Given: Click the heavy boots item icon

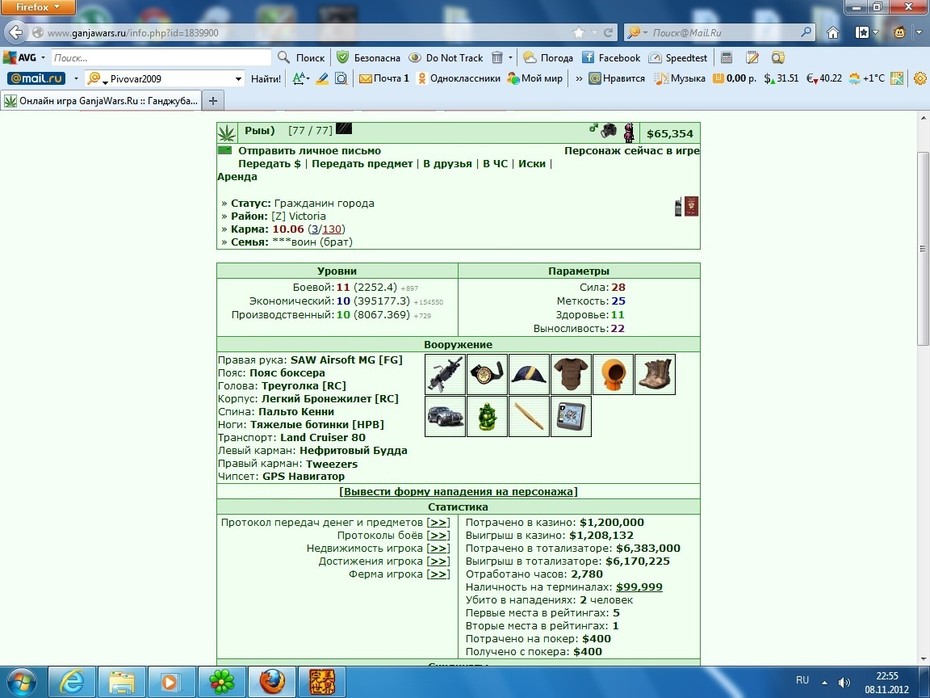Looking at the screenshot, I should pos(655,374).
